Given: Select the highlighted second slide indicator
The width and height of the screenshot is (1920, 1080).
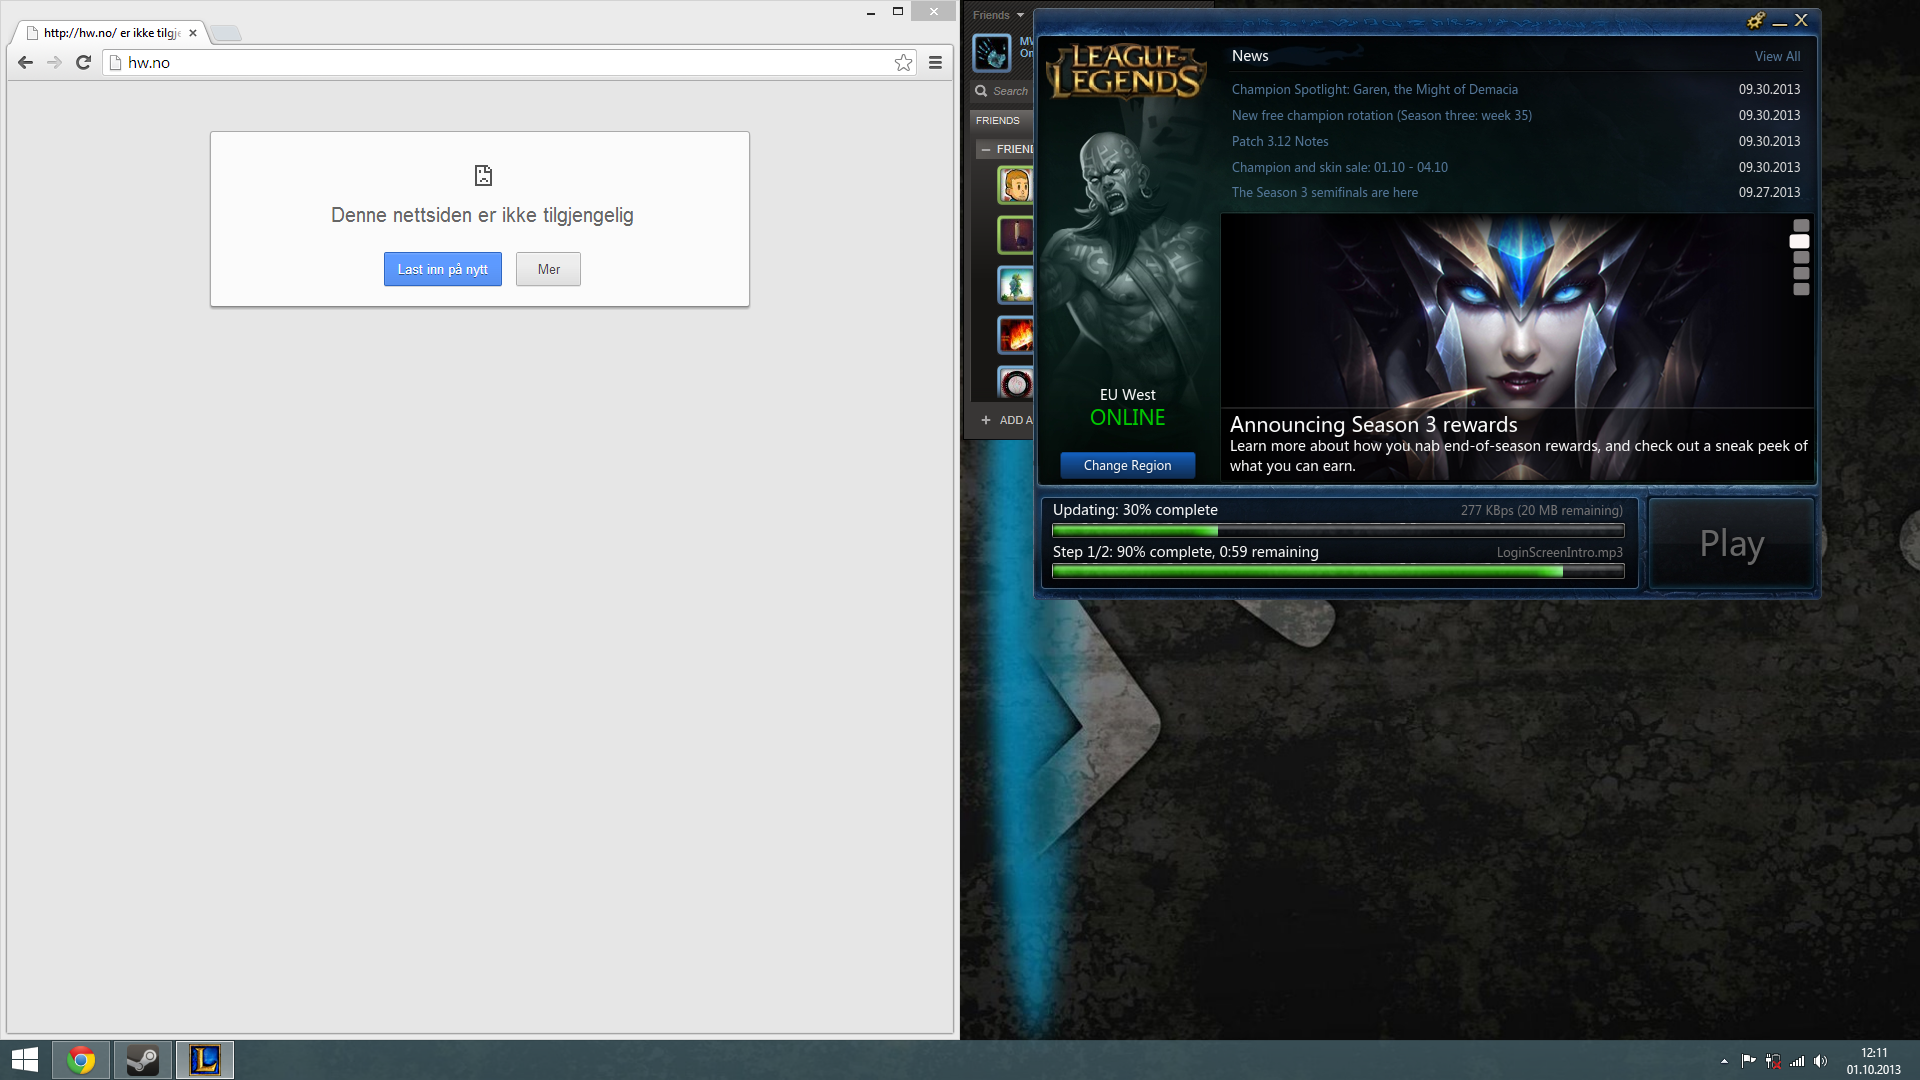Looking at the screenshot, I should 1799,241.
